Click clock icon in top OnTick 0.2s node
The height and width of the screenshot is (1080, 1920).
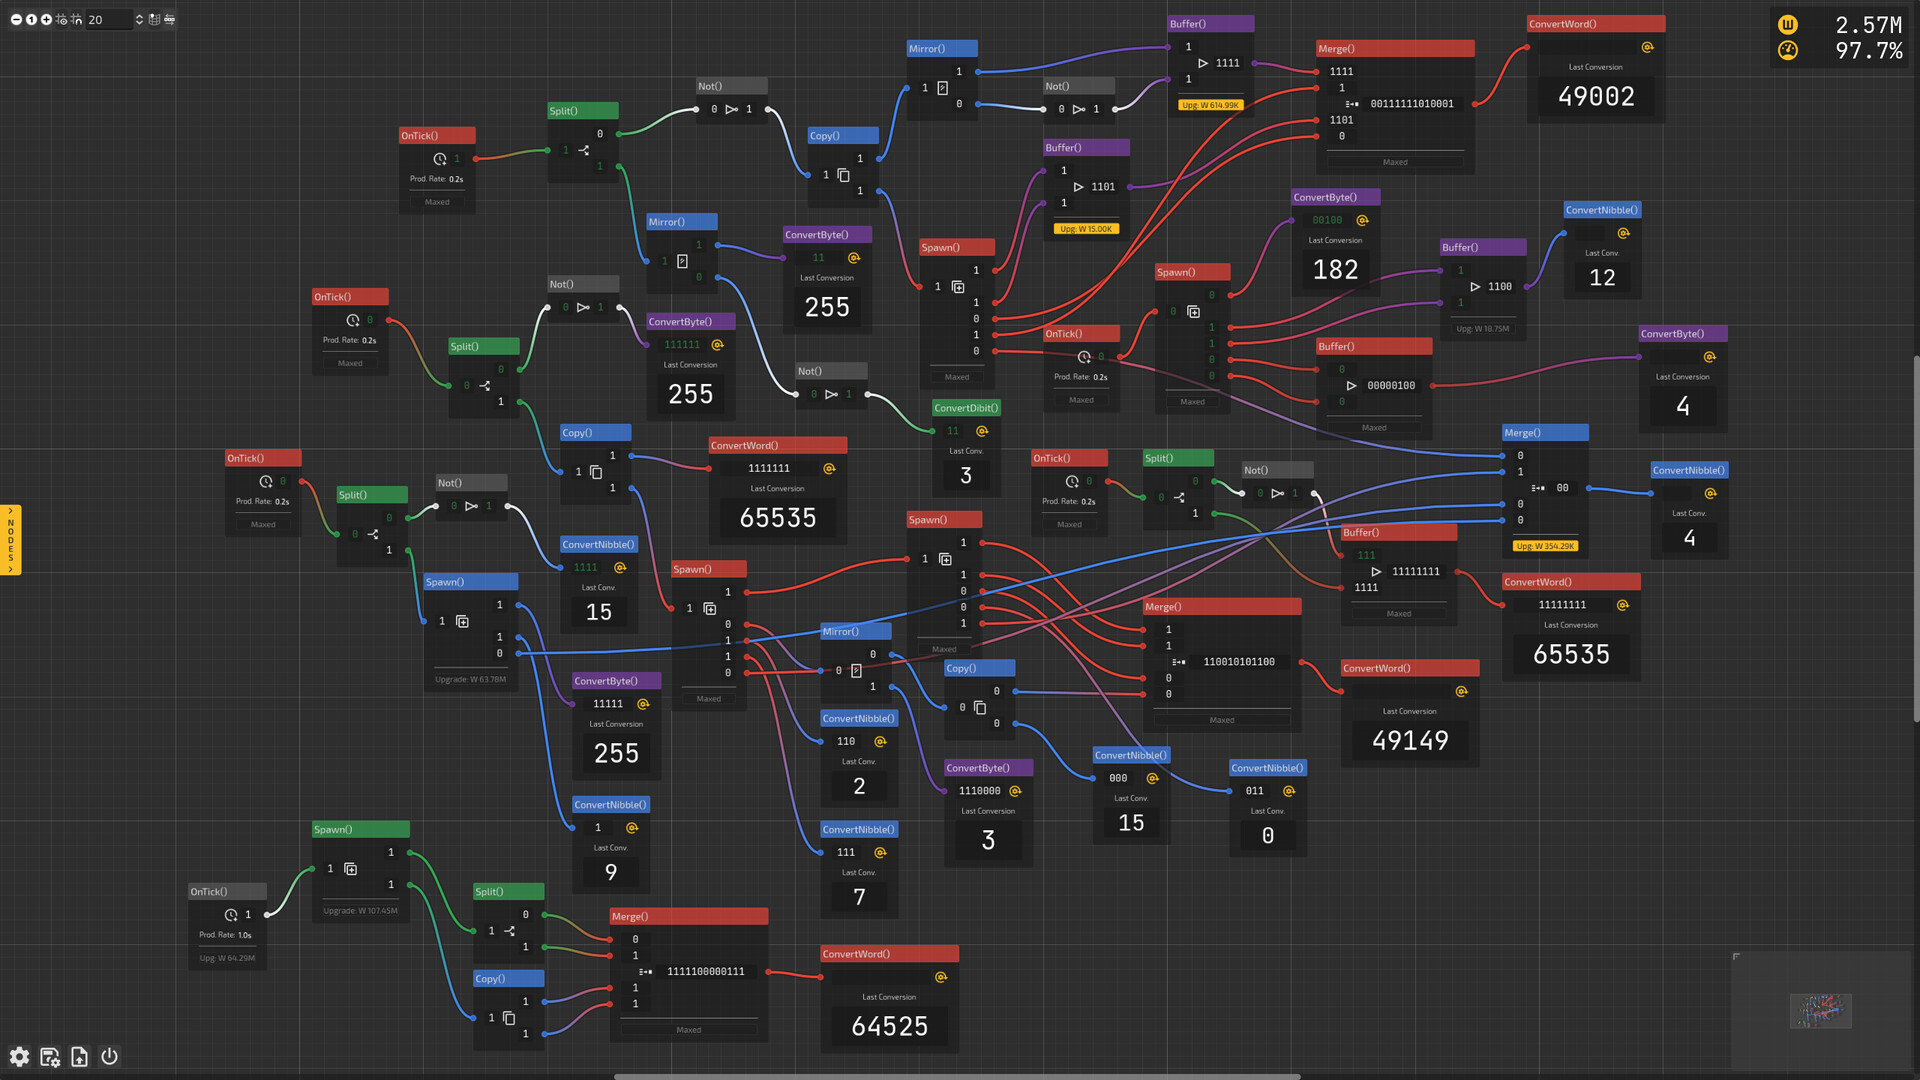tap(439, 159)
